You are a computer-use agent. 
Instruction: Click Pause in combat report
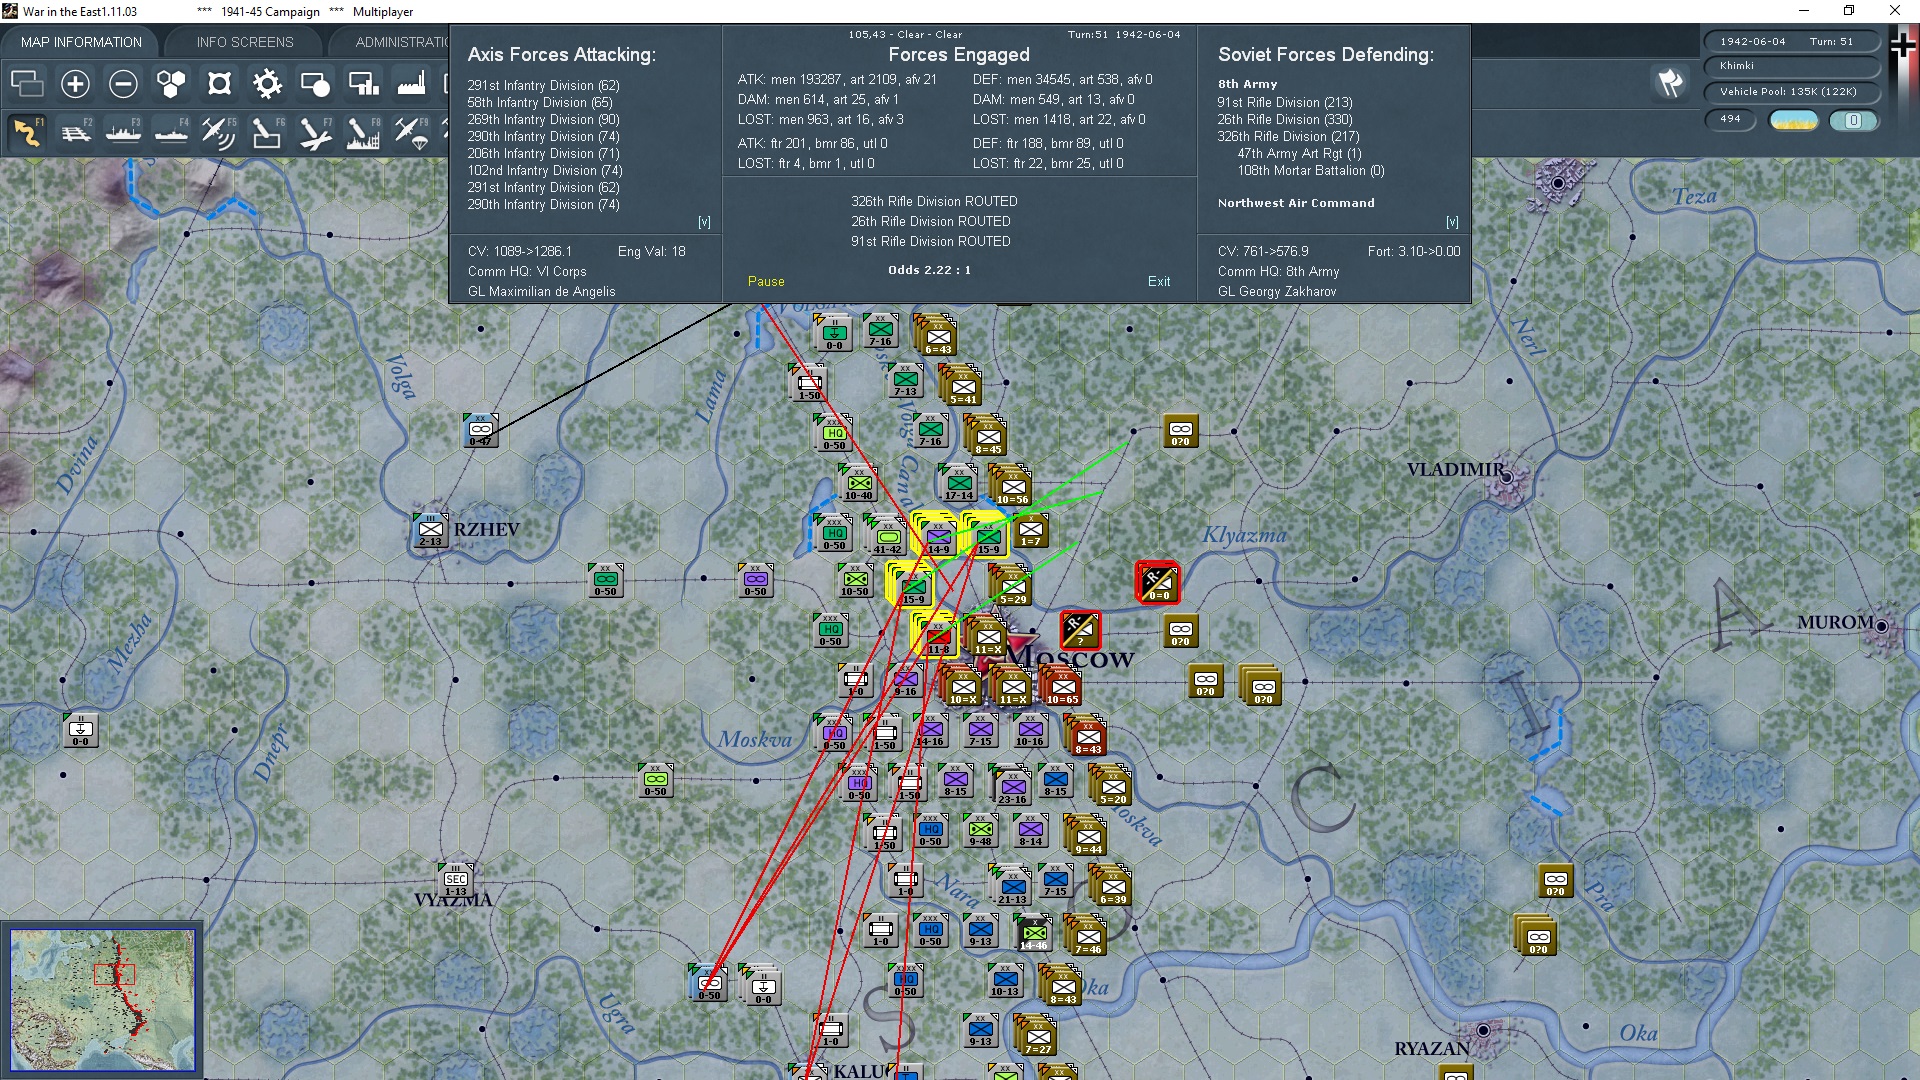point(766,281)
